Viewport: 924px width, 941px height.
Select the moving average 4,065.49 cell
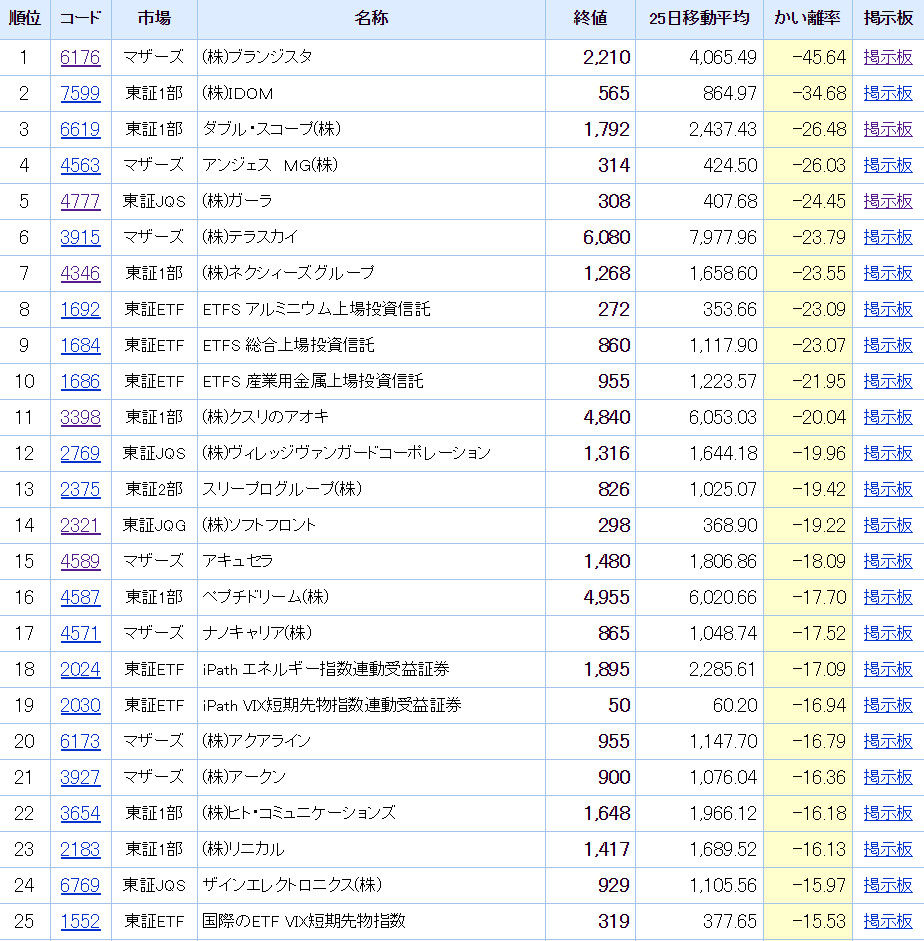(x=699, y=58)
